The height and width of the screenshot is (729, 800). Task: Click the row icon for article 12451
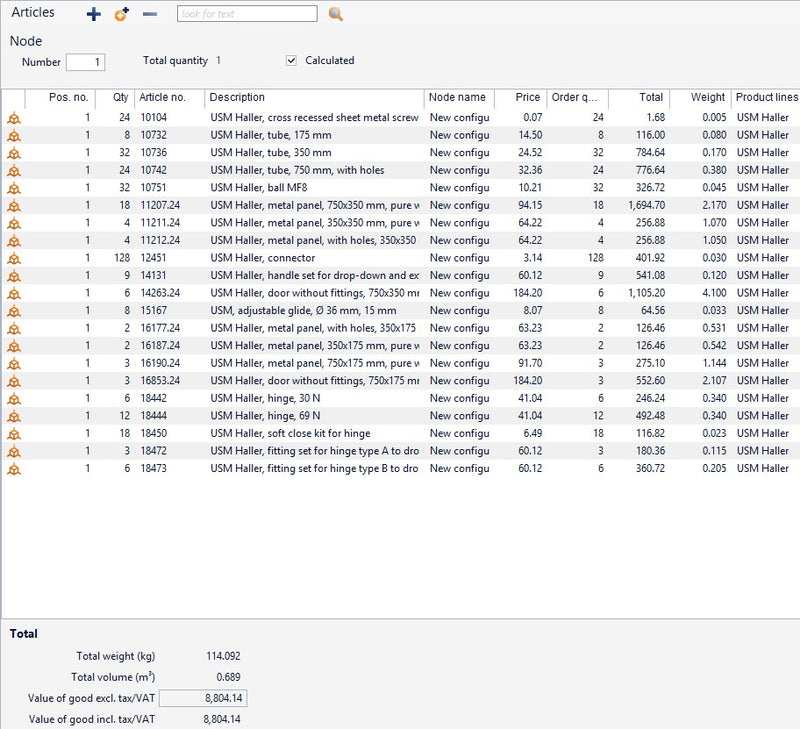[x=14, y=259]
